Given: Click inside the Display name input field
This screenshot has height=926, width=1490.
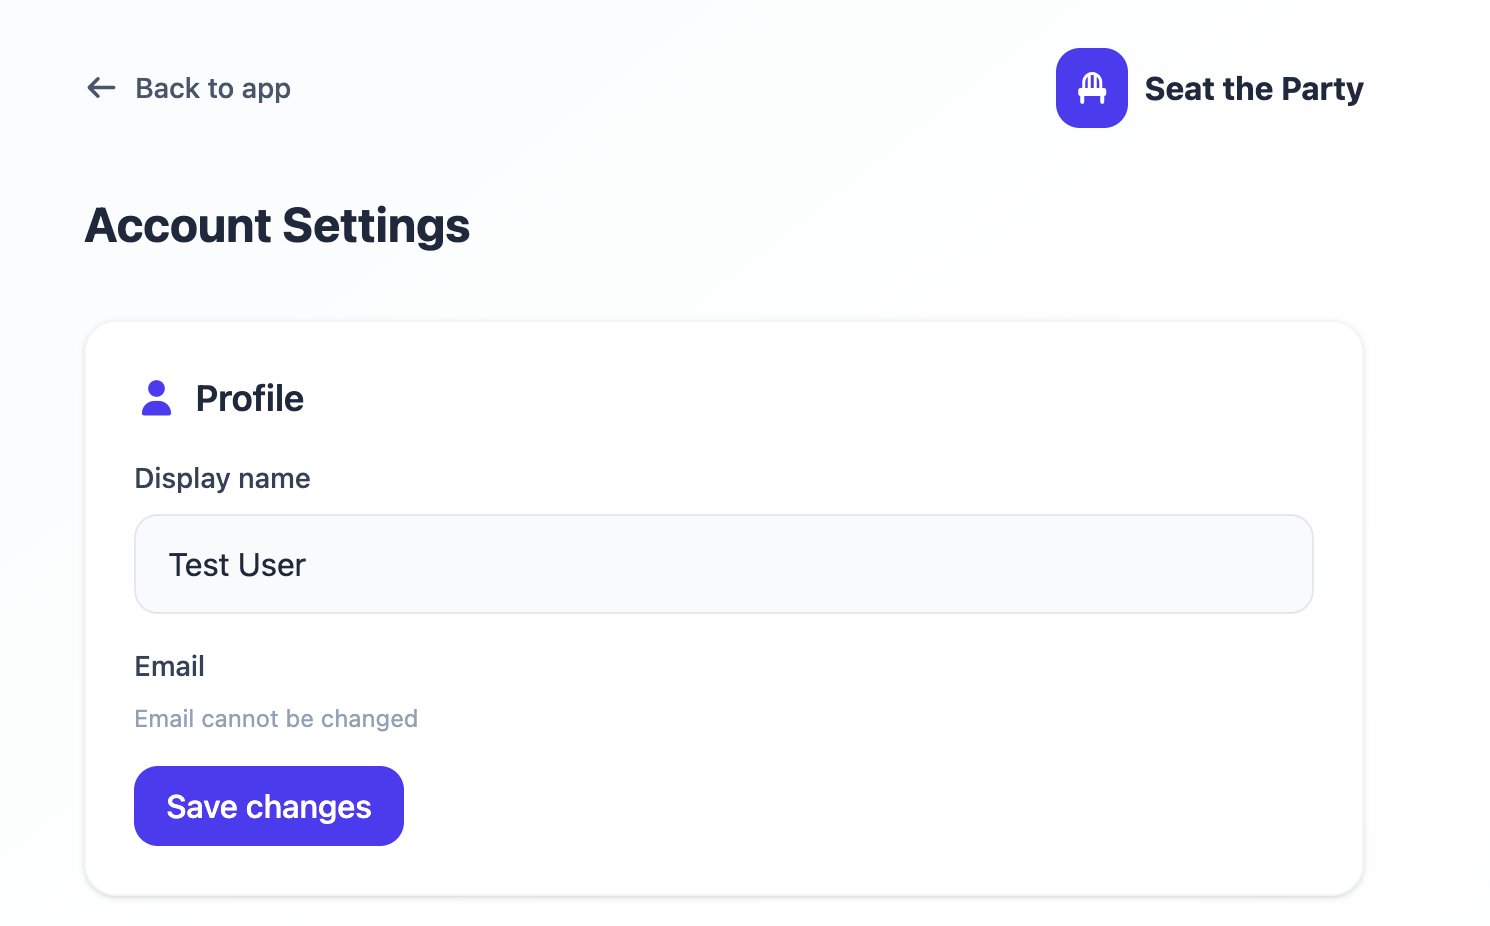Looking at the screenshot, I should click(x=723, y=563).
